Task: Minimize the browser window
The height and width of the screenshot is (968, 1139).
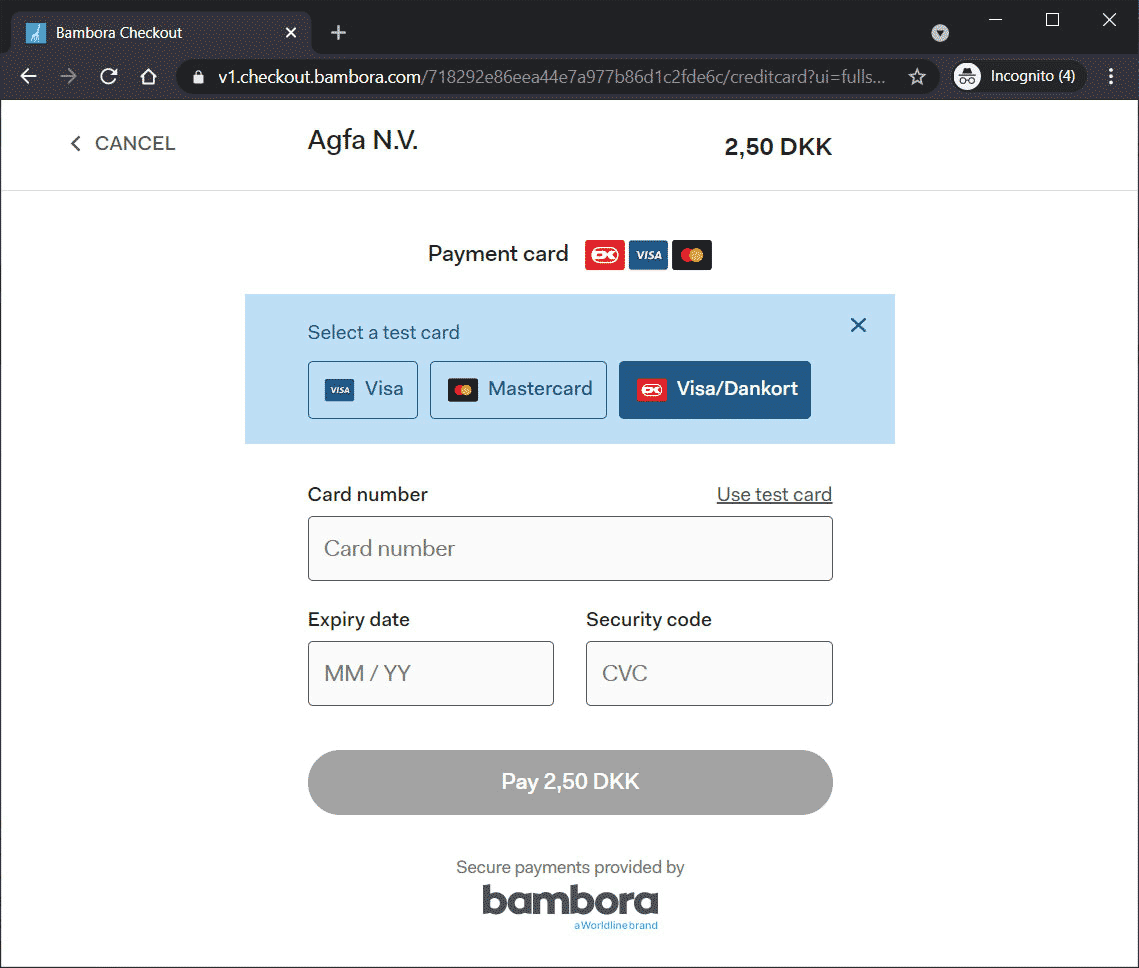Action: [x=996, y=20]
